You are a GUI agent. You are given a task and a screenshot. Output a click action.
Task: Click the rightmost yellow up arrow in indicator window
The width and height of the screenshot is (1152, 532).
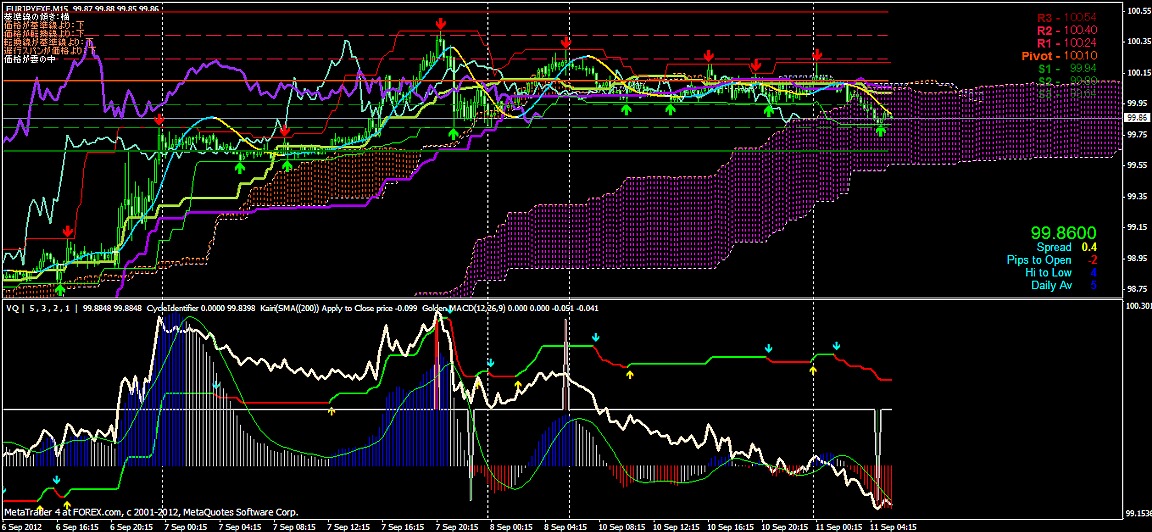pos(813,371)
